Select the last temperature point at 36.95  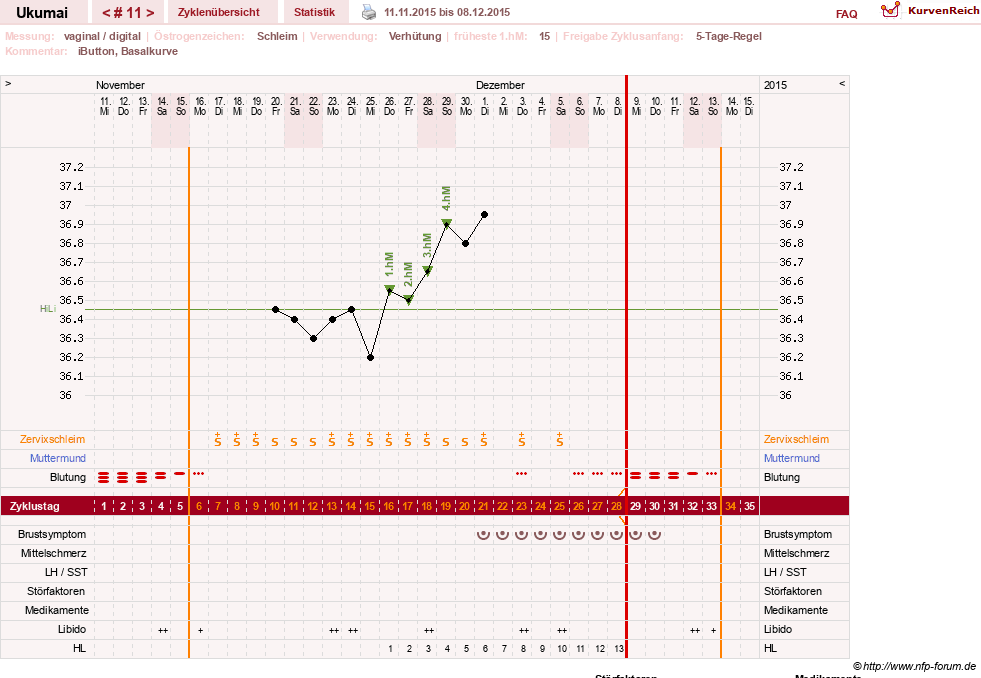tap(484, 215)
